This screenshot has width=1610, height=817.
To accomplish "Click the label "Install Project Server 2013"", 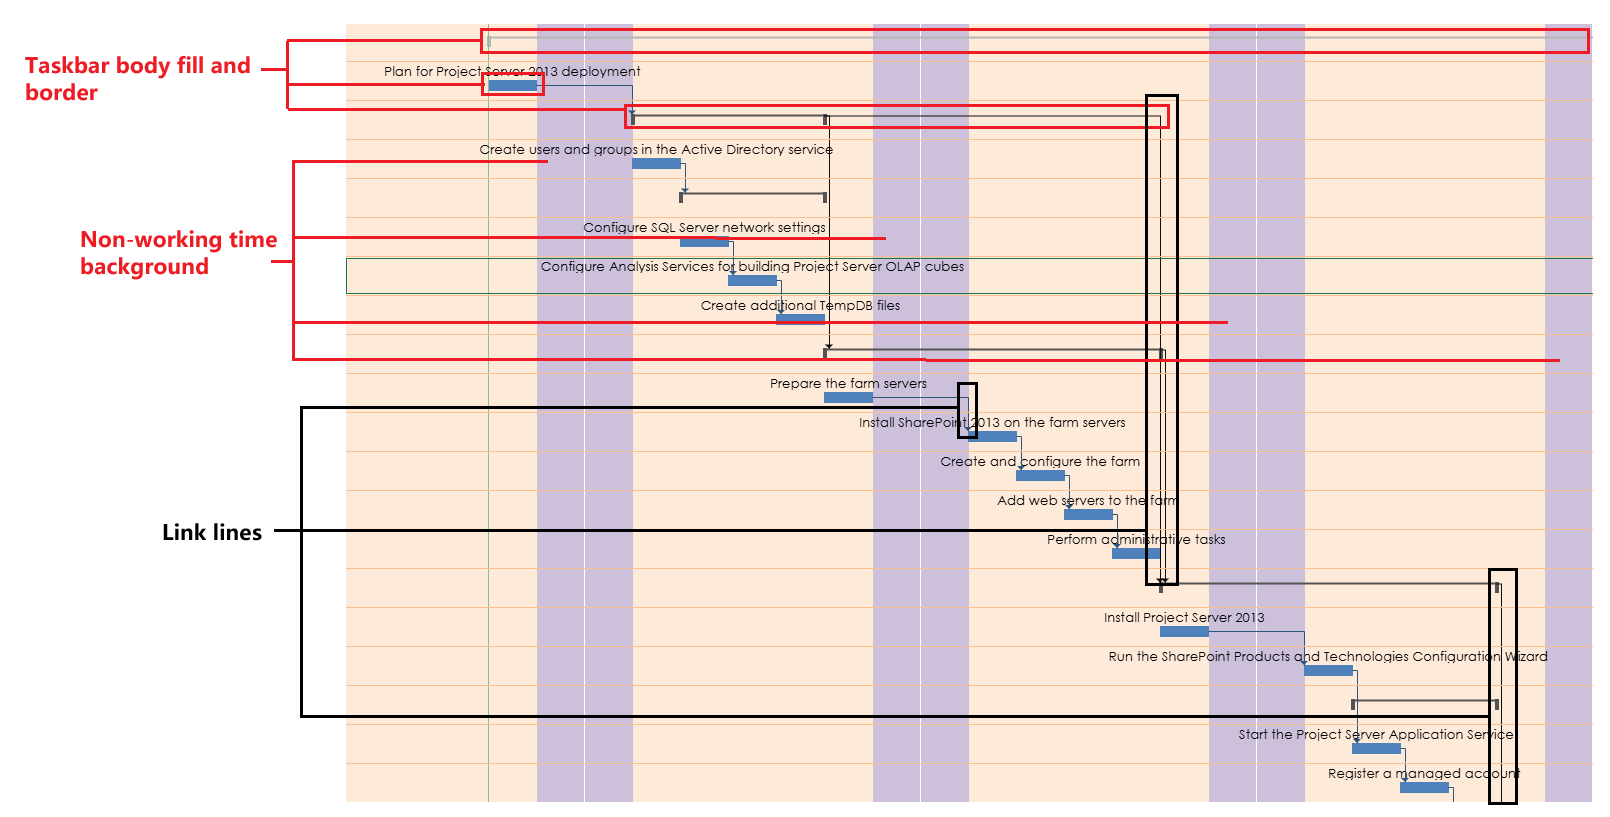I will pyautogui.click(x=1184, y=618).
